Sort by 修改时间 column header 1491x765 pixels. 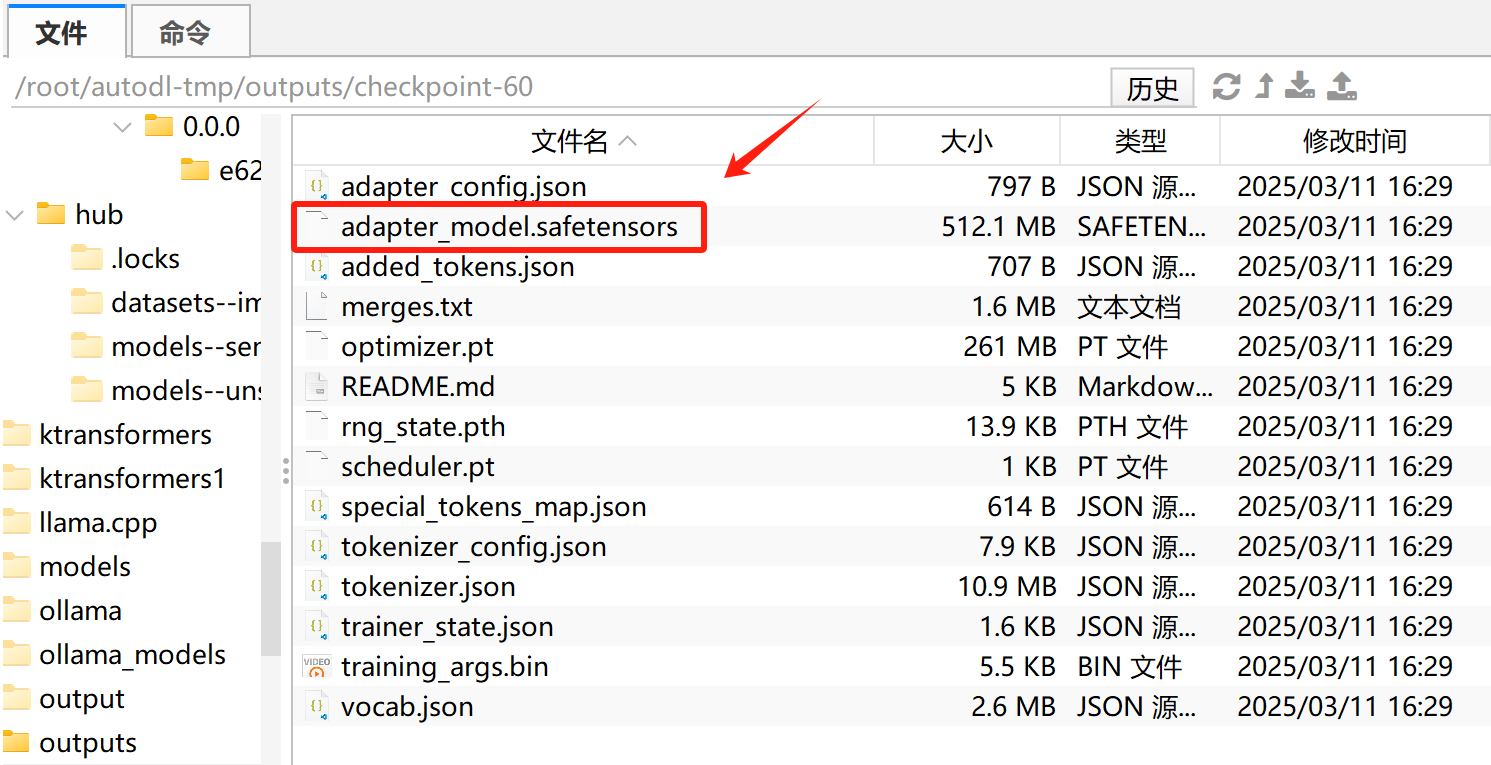pos(1355,141)
